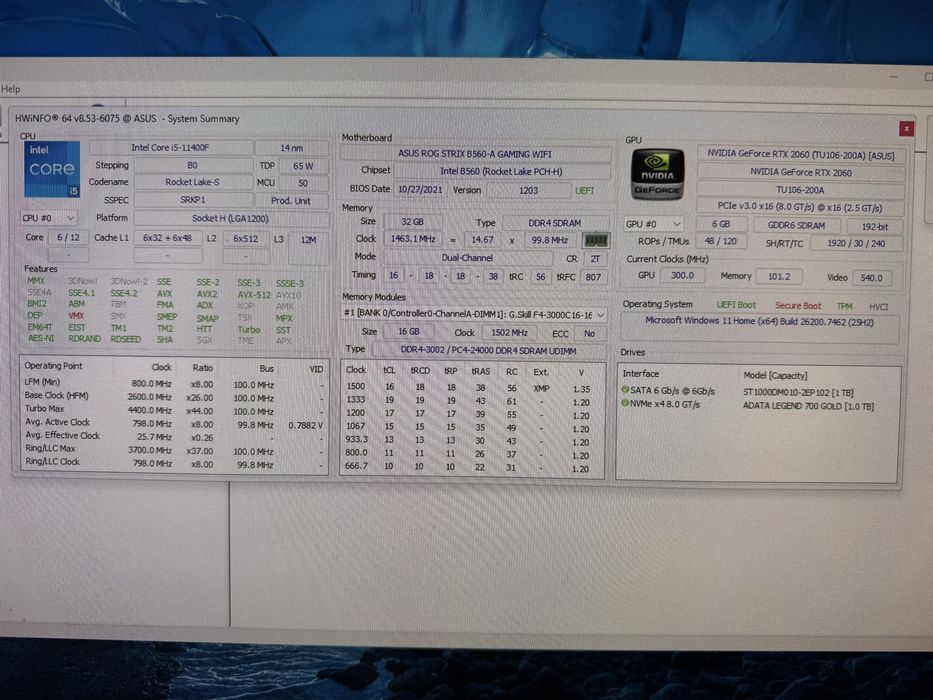Click the NVIDIA GeForce logo
Screen dimensions: 933x700
click(x=657, y=174)
